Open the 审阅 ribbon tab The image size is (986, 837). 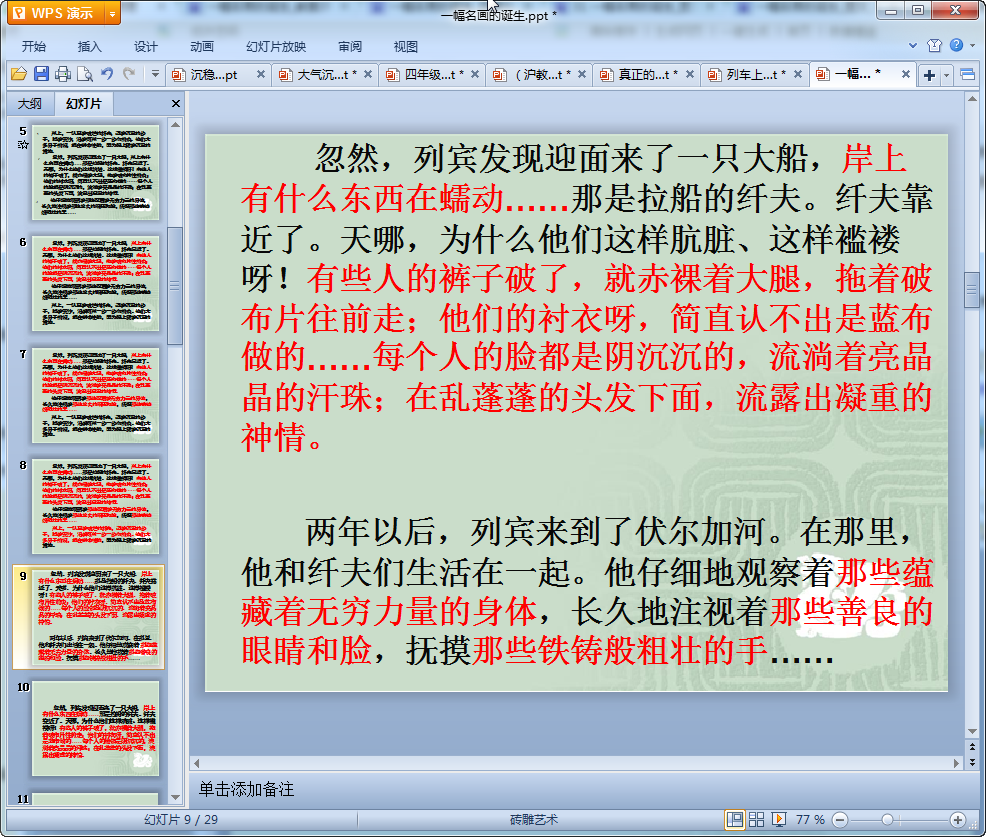point(350,47)
